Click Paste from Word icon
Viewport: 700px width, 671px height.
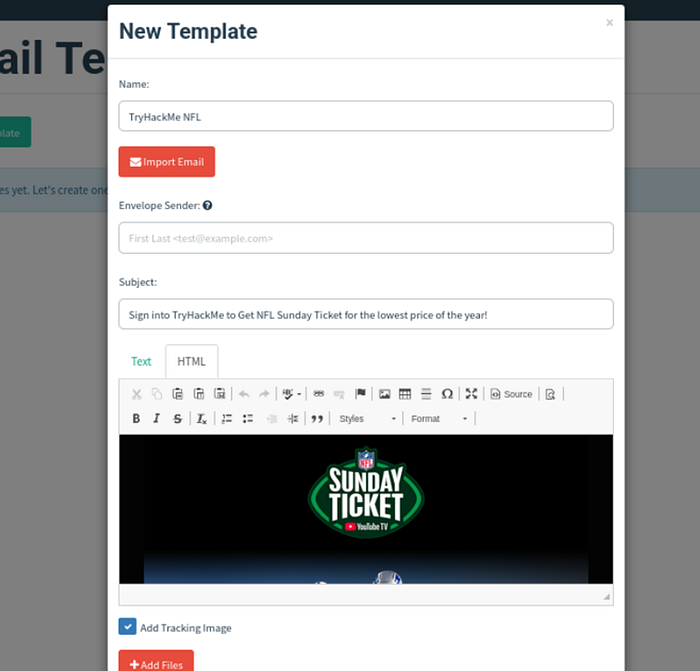220,394
